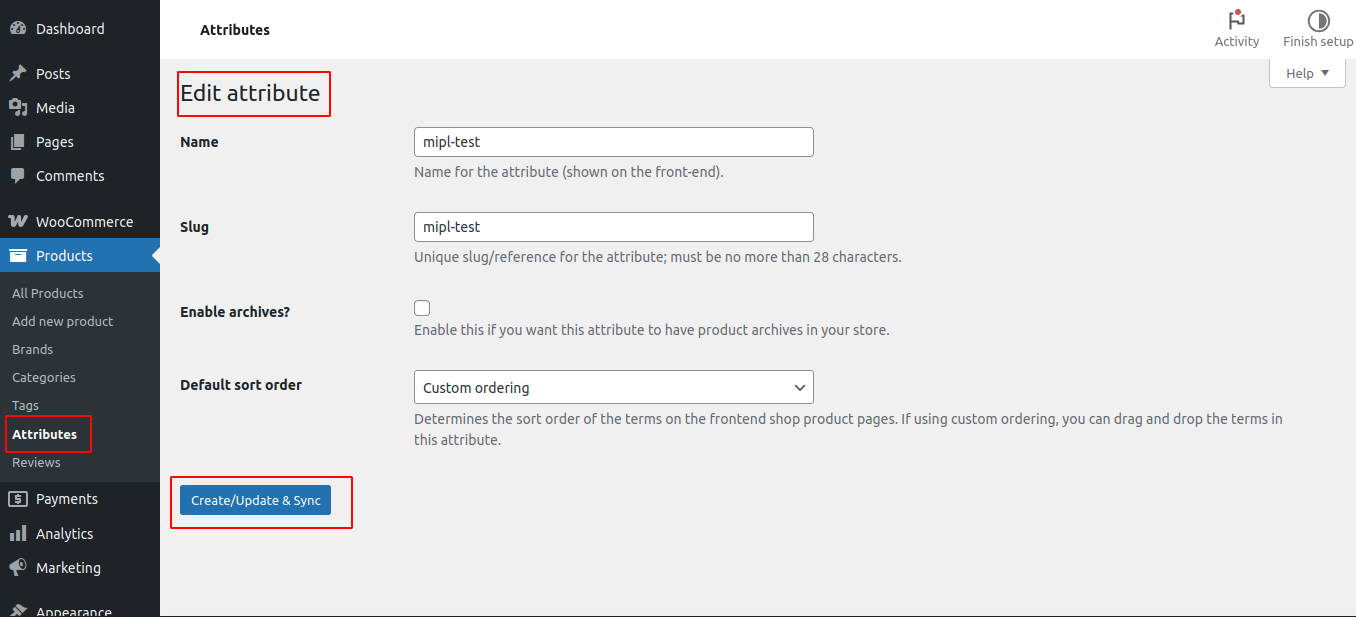Screen dimensions: 1356x617
Task: Click the Finish setup progress icon
Action: pyautogui.click(x=1318, y=20)
